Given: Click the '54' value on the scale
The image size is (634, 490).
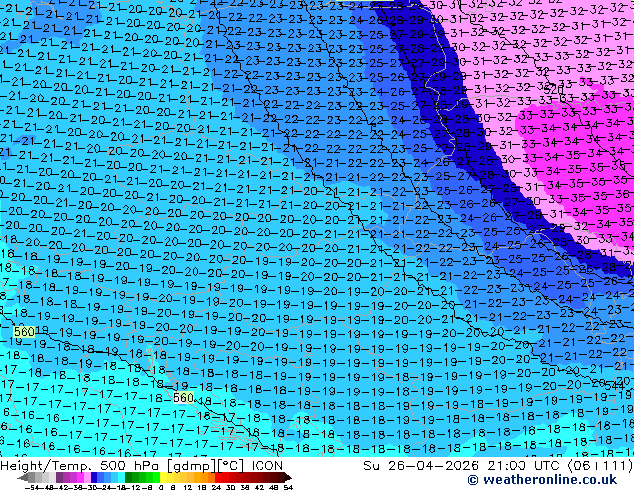Looking at the screenshot, I should (x=289, y=488).
